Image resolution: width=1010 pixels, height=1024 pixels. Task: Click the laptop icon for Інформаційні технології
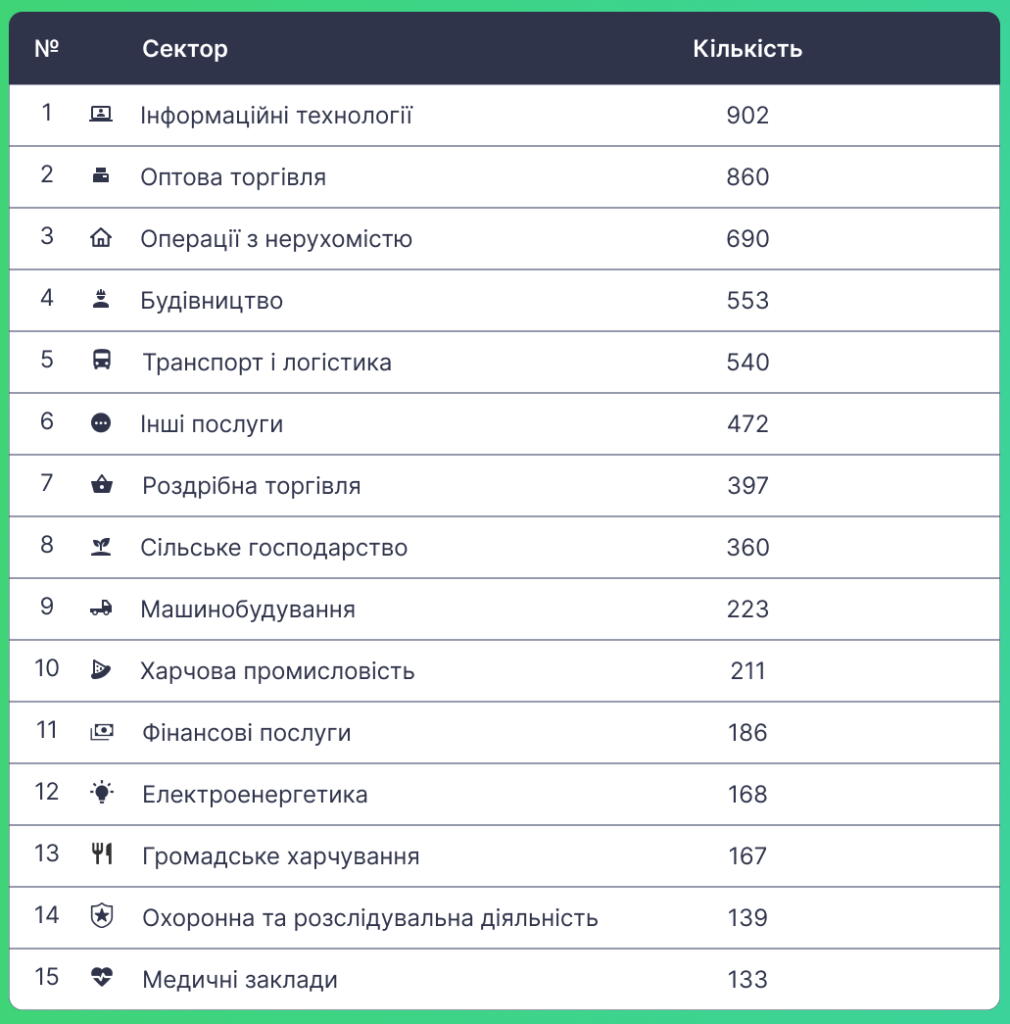pyautogui.click(x=101, y=114)
